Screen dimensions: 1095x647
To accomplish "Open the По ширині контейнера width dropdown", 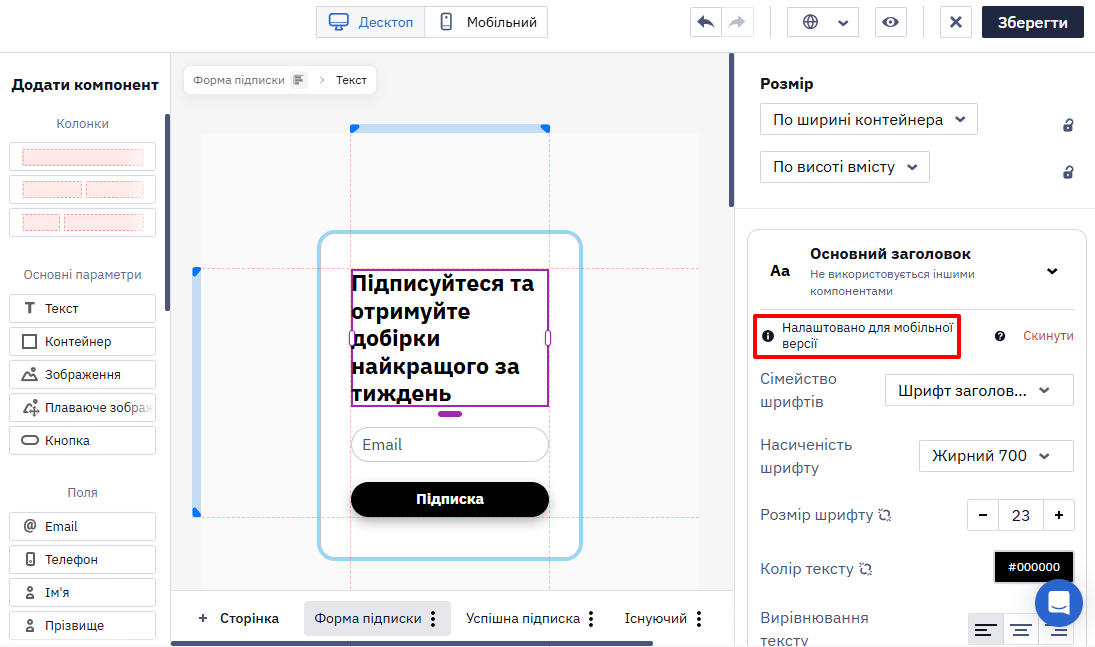I will [x=869, y=119].
